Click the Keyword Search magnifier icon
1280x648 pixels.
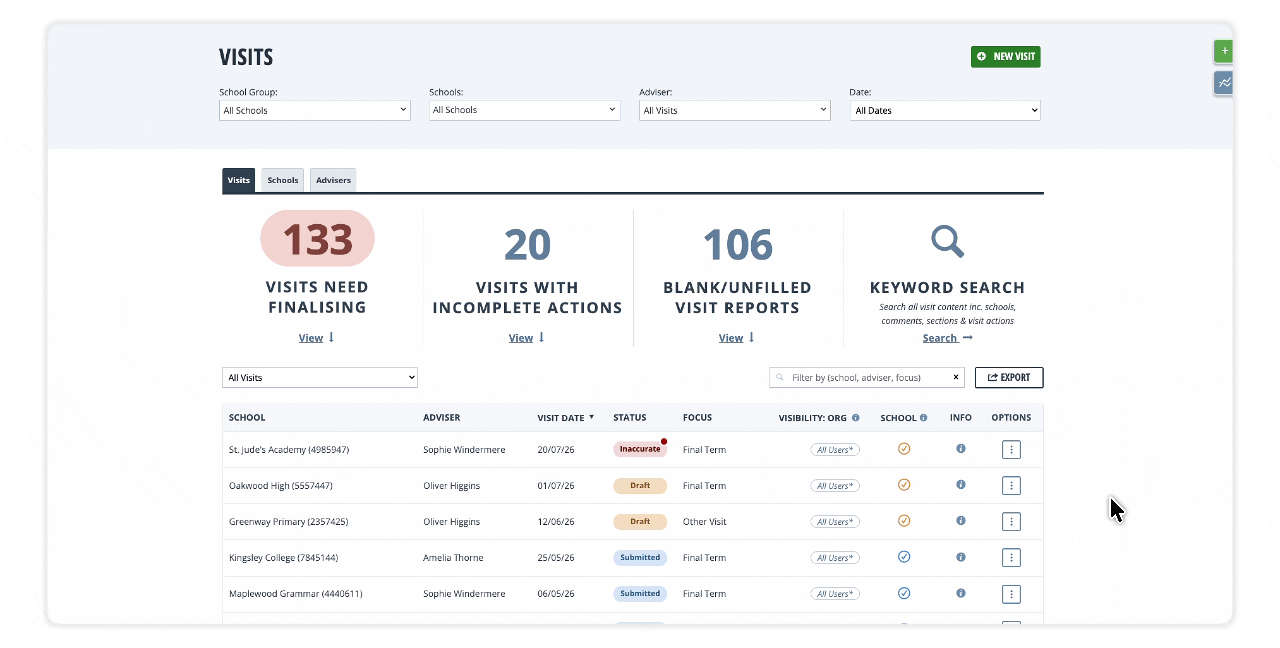[x=947, y=241]
